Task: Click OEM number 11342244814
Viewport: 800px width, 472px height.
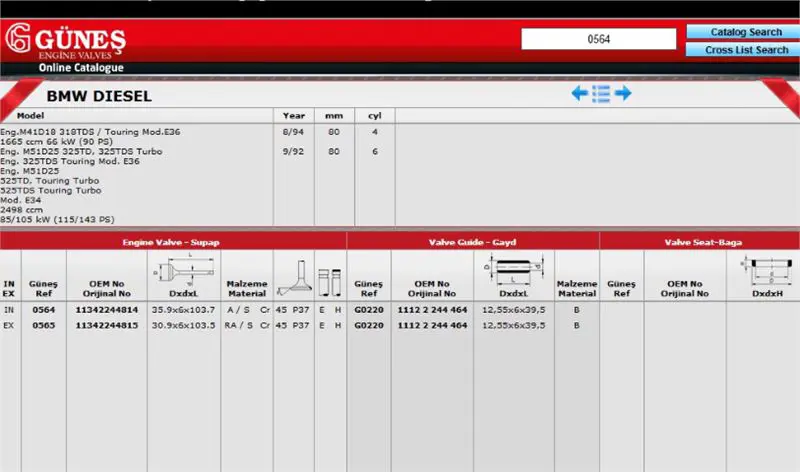Action: click(x=107, y=310)
